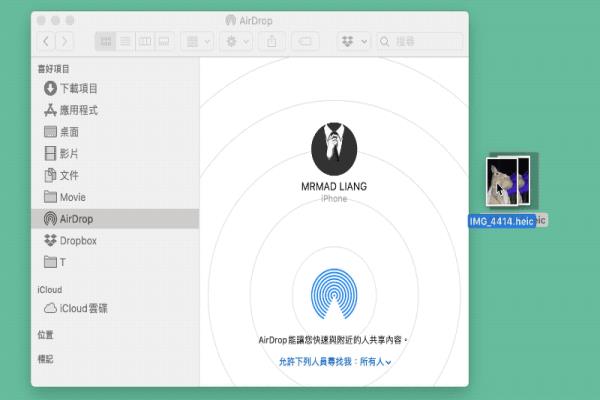600x400 pixels.
Task: Switch to icon view in toolbar
Action: tap(105, 41)
